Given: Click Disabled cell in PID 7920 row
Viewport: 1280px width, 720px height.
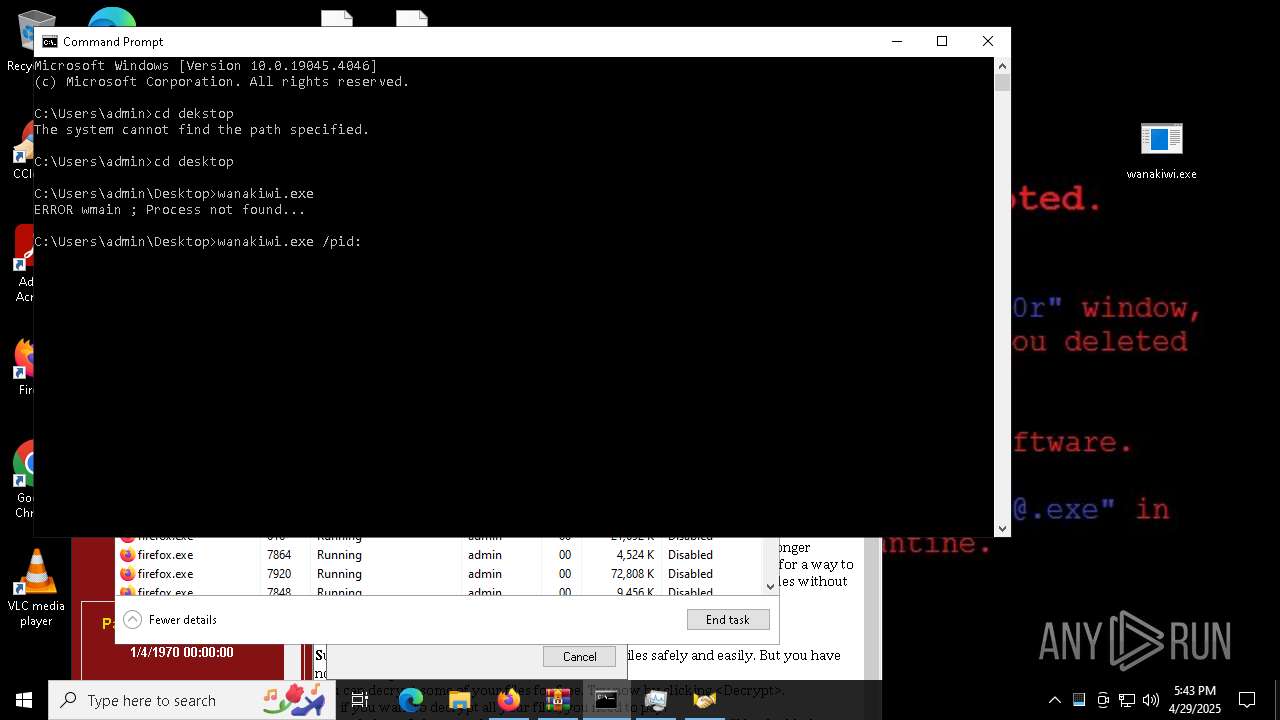Looking at the screenshot, I should tap(690, 574).
